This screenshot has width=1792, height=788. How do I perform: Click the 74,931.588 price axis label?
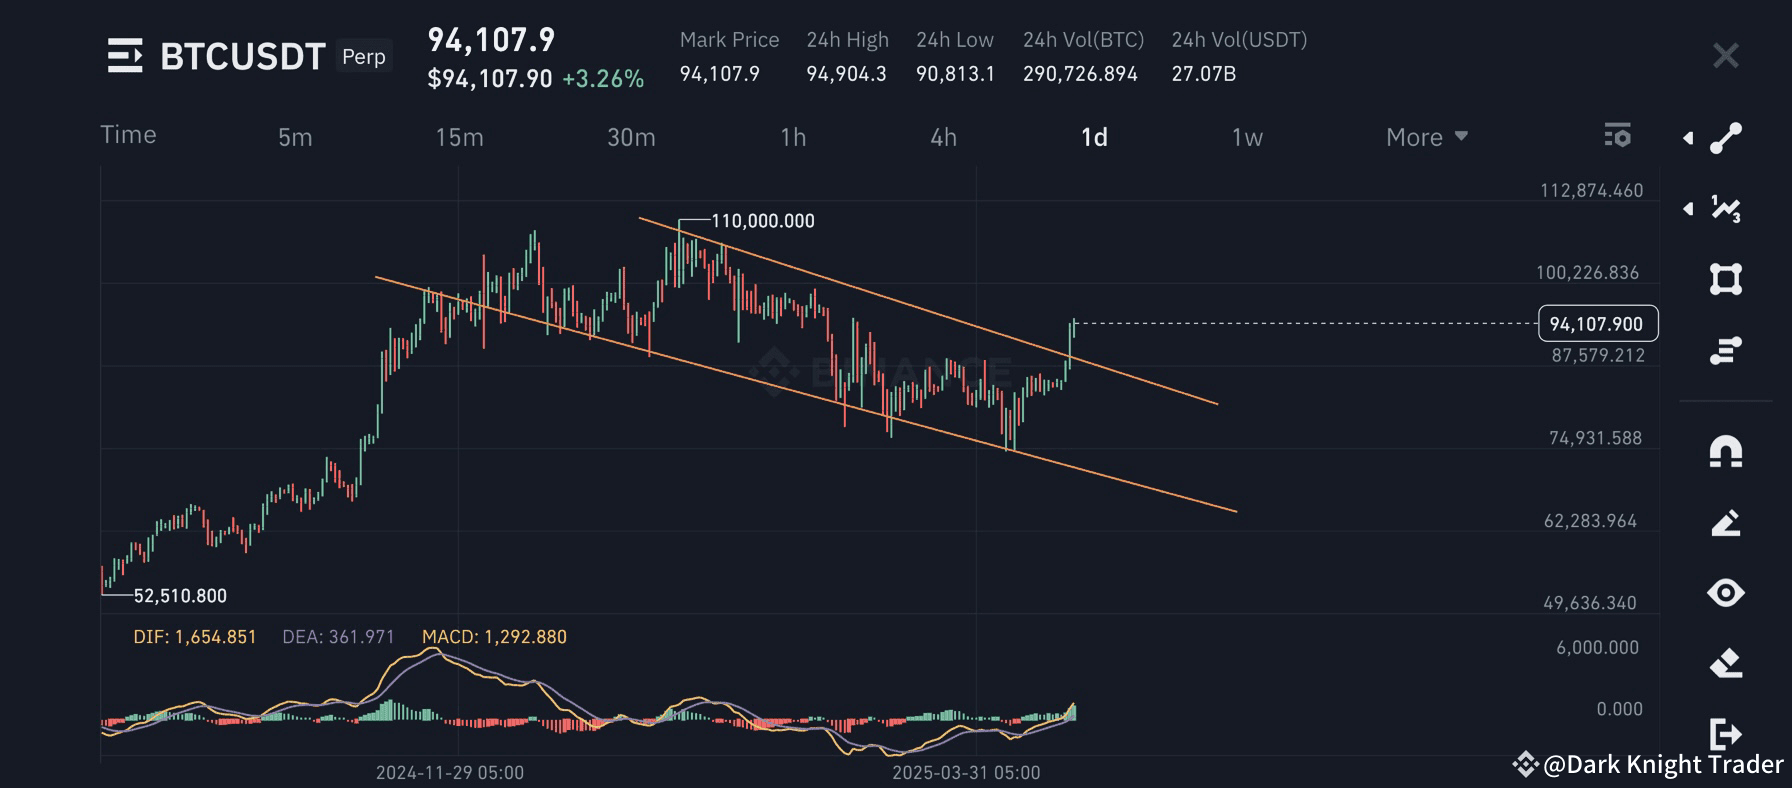tap(1595, 438)
